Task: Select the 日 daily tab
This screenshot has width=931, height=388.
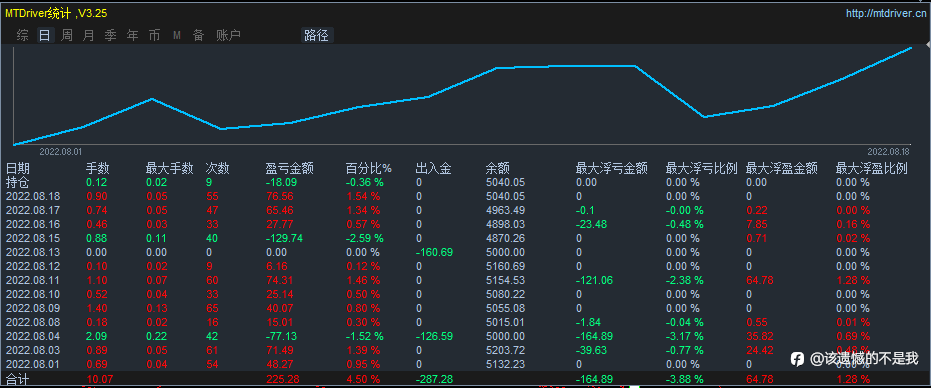Action: point(45,36)
